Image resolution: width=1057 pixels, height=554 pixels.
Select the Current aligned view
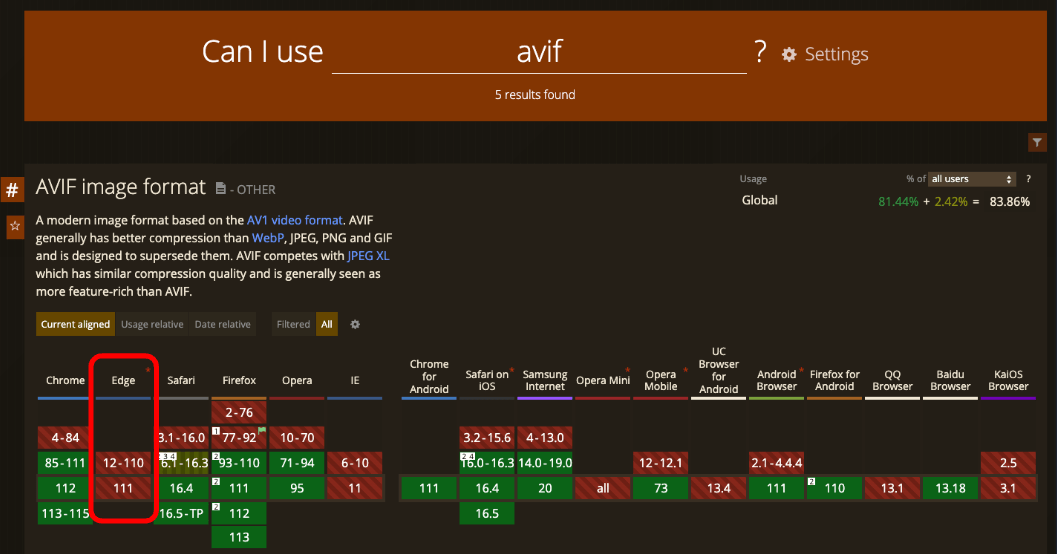76,324
